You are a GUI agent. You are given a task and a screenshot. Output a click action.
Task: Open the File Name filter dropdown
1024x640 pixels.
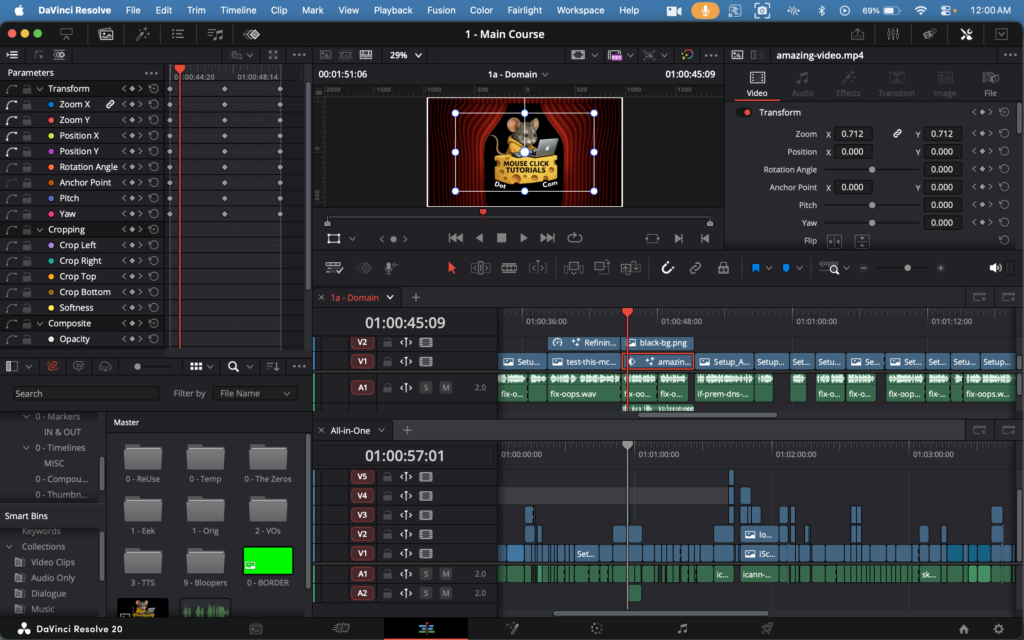[255, 394]
